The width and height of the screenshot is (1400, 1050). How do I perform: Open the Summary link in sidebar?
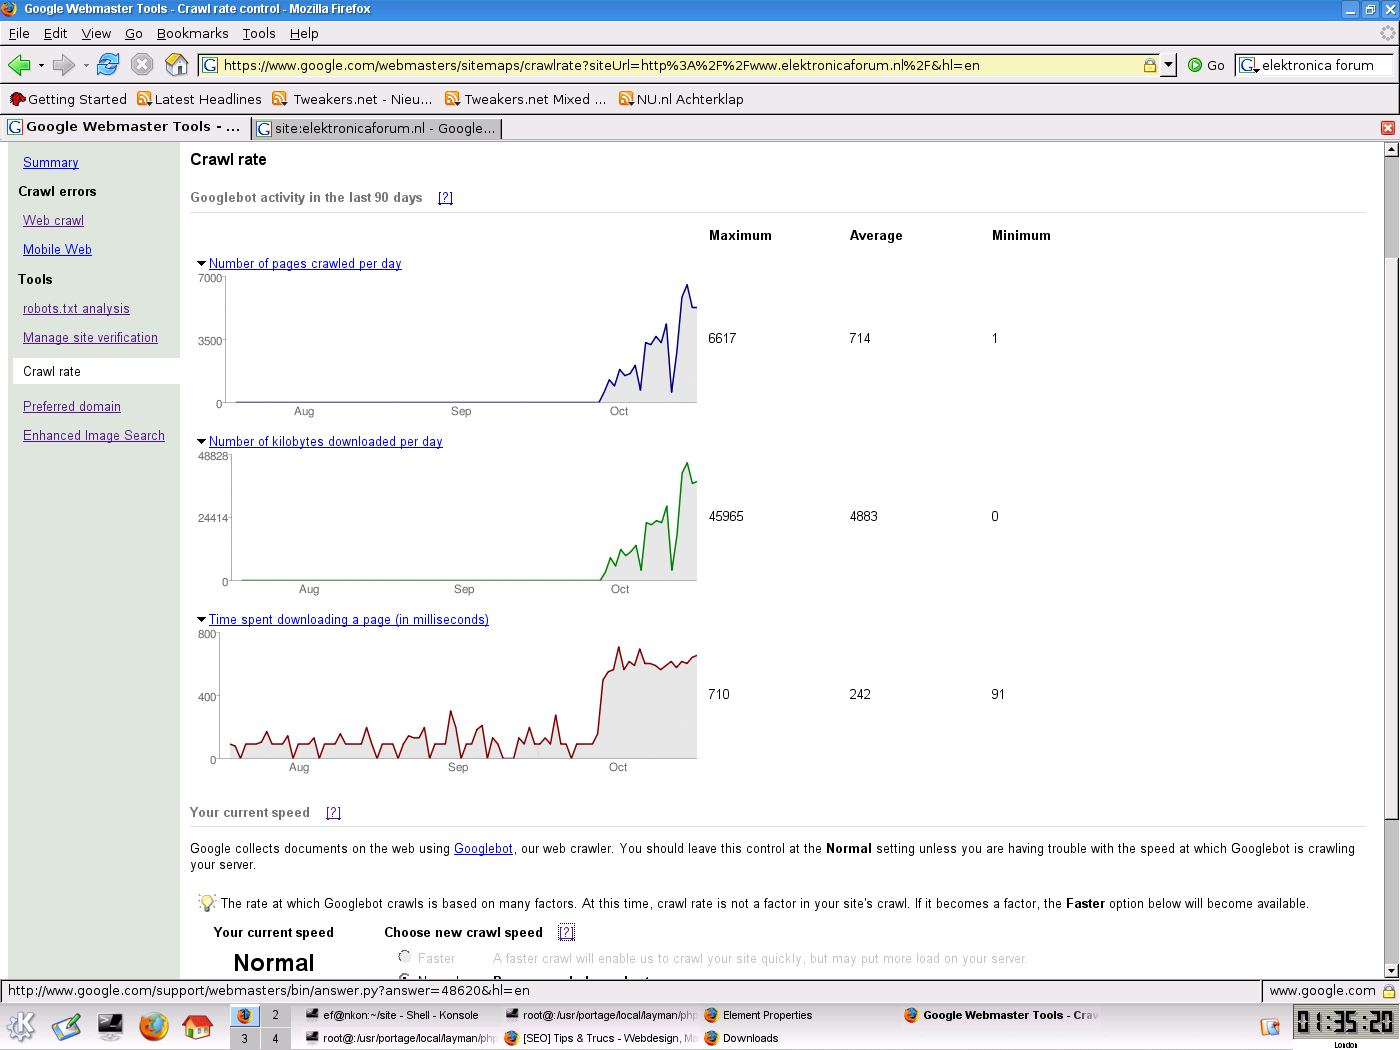click(x=51, y=163)
